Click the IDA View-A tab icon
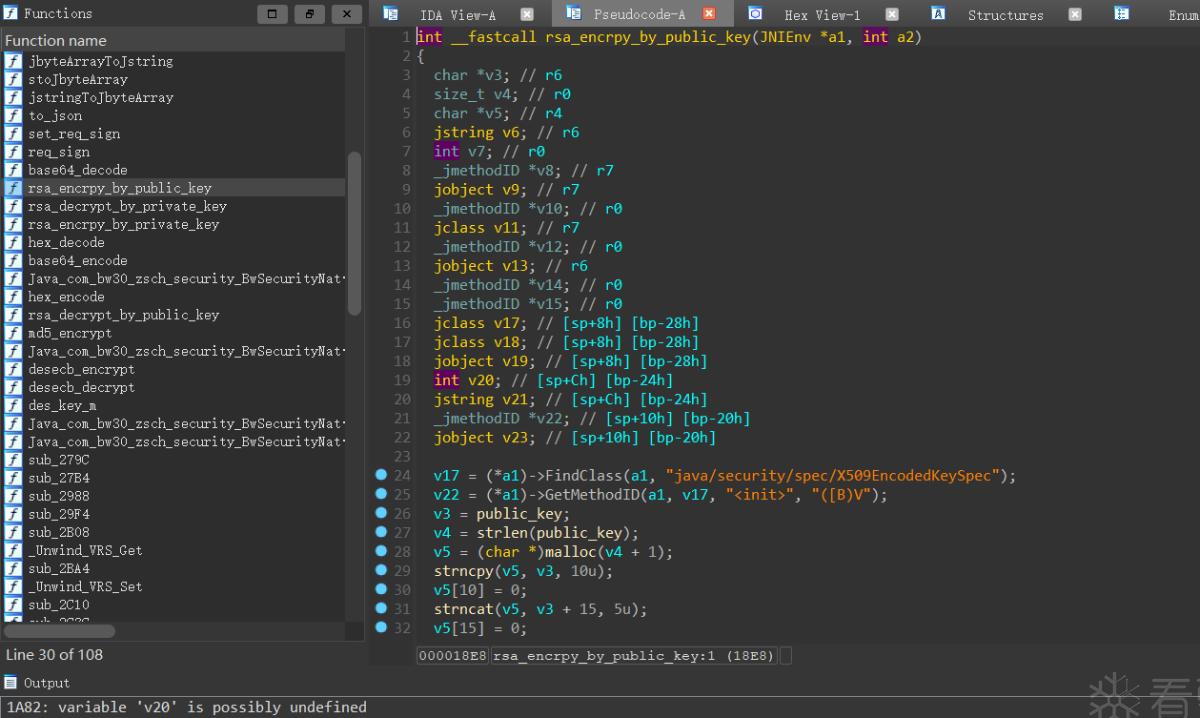The height and width of the screenshot is (718, 1200). pyautogui.click(x=391, y=14)
